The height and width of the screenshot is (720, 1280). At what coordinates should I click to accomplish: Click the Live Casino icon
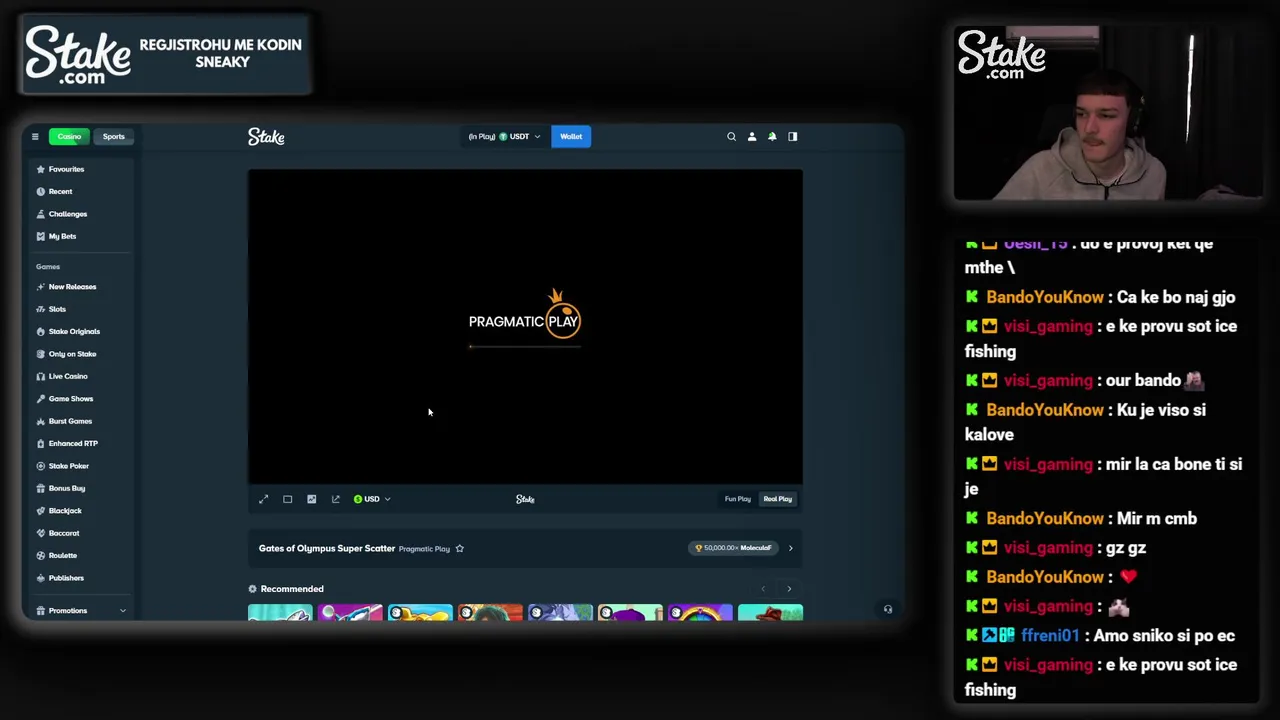40,376
